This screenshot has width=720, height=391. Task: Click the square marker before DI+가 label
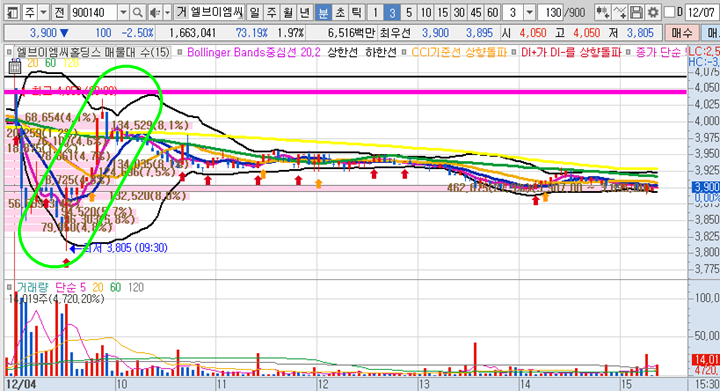click(514, 52)
